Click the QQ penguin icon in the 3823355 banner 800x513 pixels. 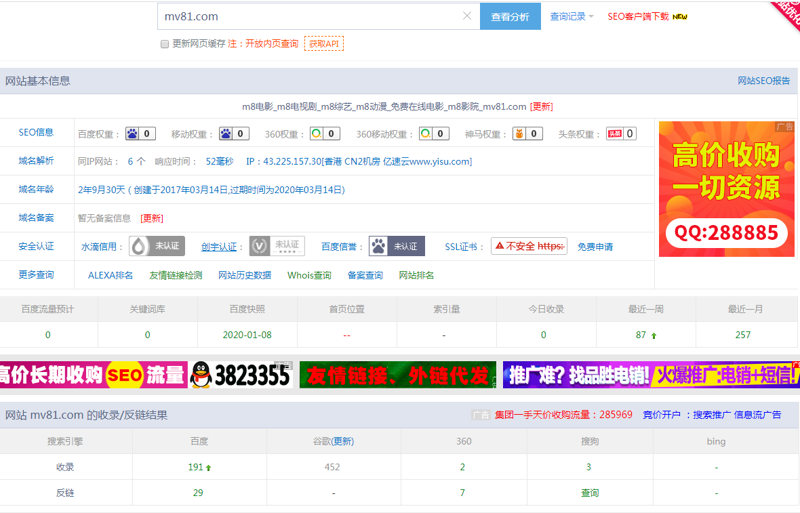click(x=201, y=375)
